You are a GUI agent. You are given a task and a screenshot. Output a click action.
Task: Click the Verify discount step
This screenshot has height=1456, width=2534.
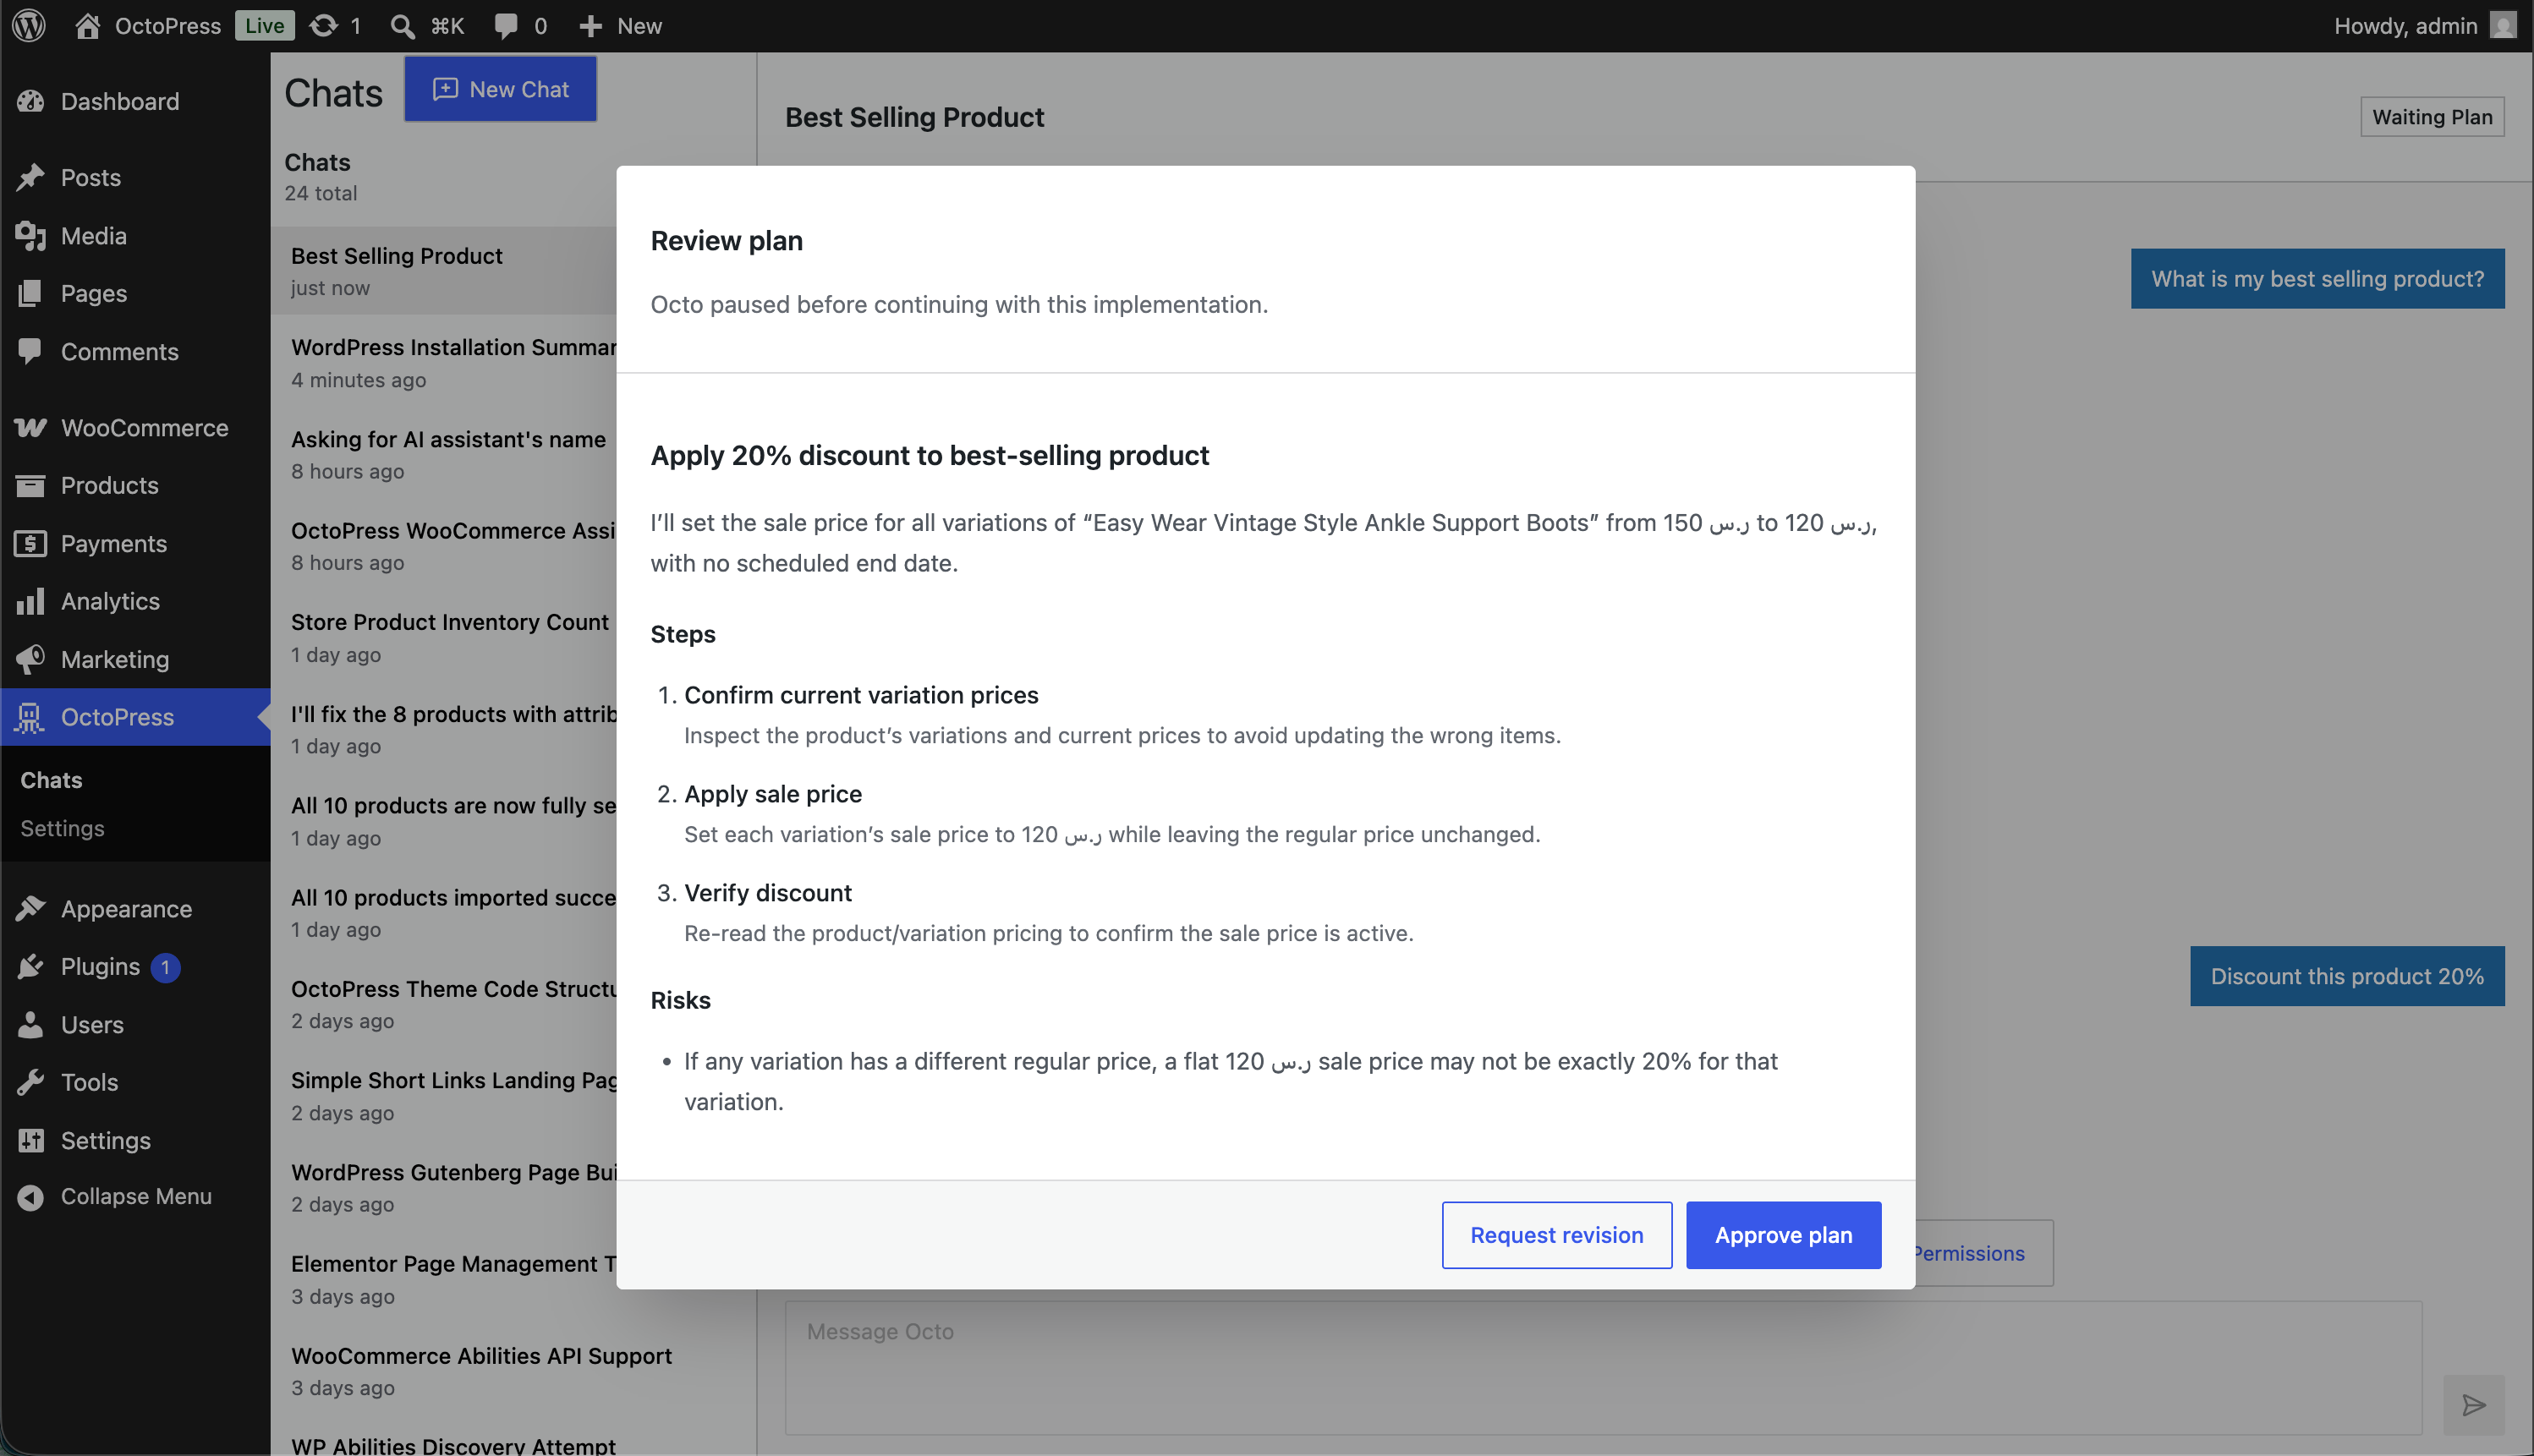767,892
